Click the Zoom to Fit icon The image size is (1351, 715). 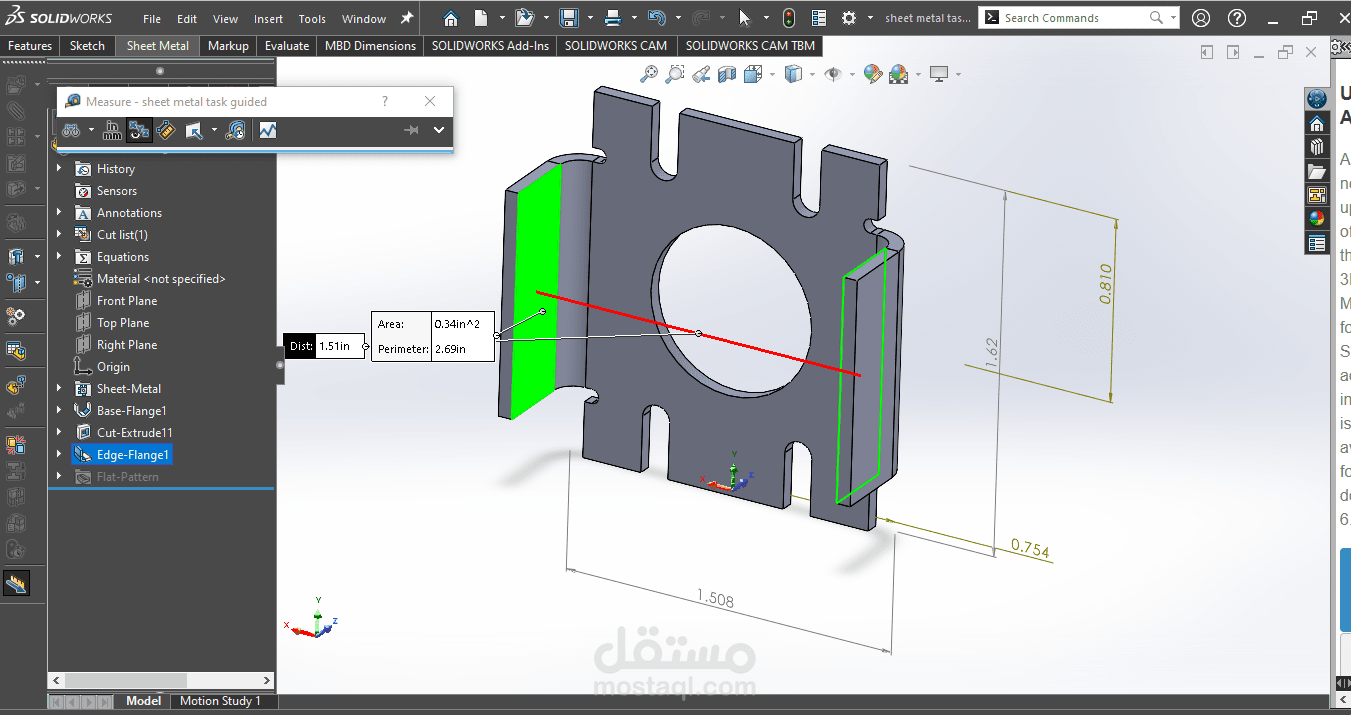[x=650, y=74]
